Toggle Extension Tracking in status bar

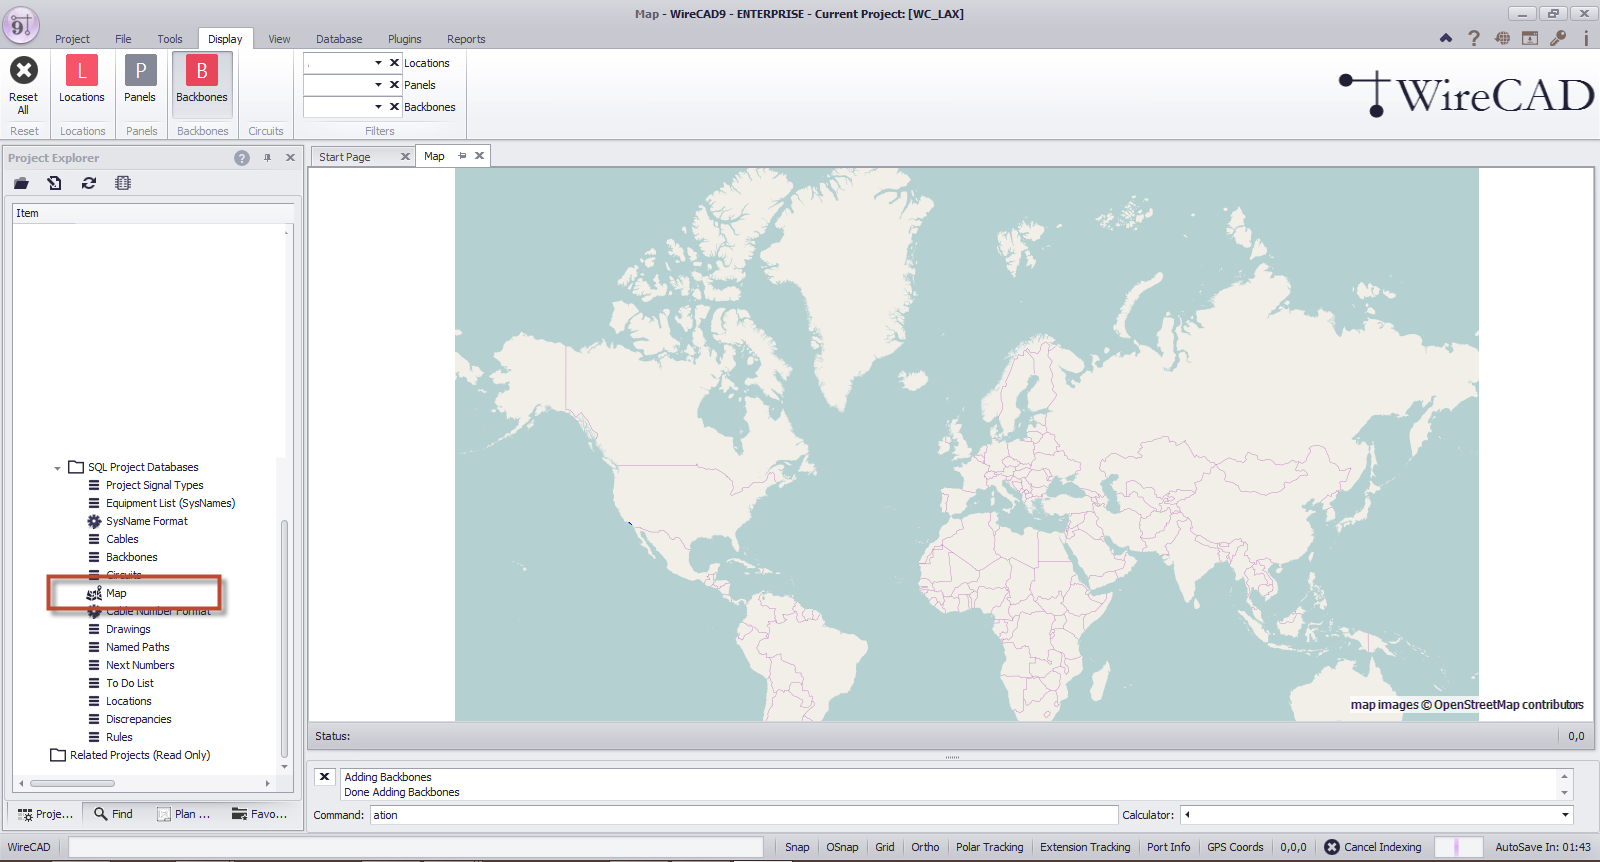click(x=1085, y=847)
